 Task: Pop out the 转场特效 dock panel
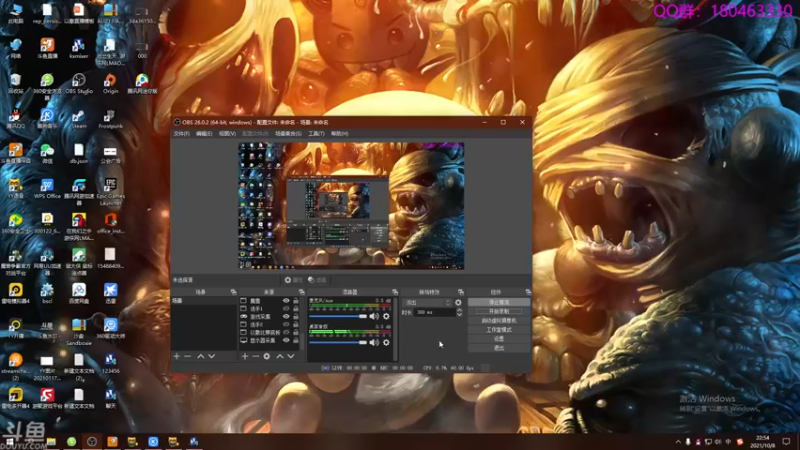pos(461,292)
